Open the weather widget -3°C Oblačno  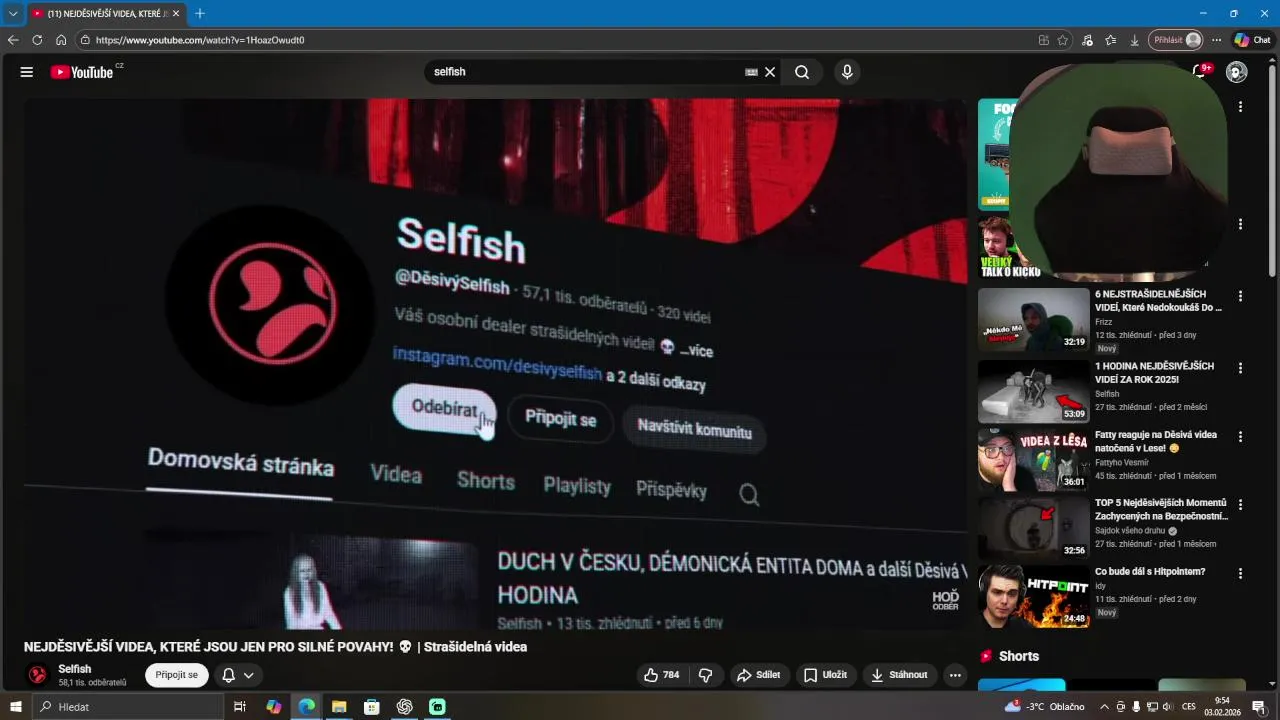pos(1044,707)
